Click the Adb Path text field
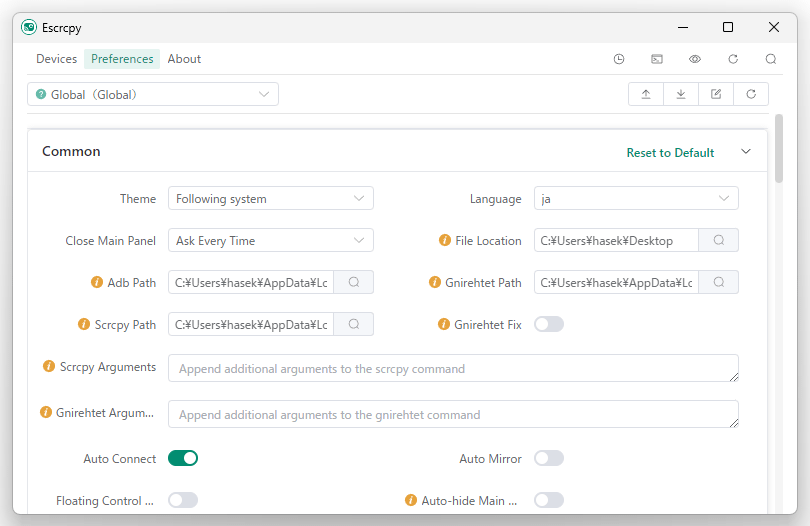 tap(251, 282)
